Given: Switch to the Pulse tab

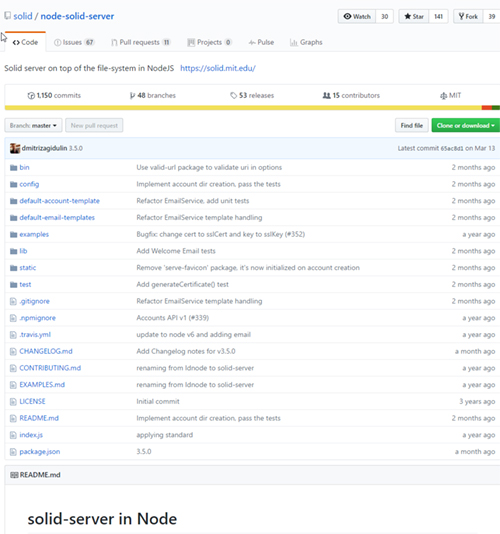Looking at the screenshot, I should (x=261, y=42).
